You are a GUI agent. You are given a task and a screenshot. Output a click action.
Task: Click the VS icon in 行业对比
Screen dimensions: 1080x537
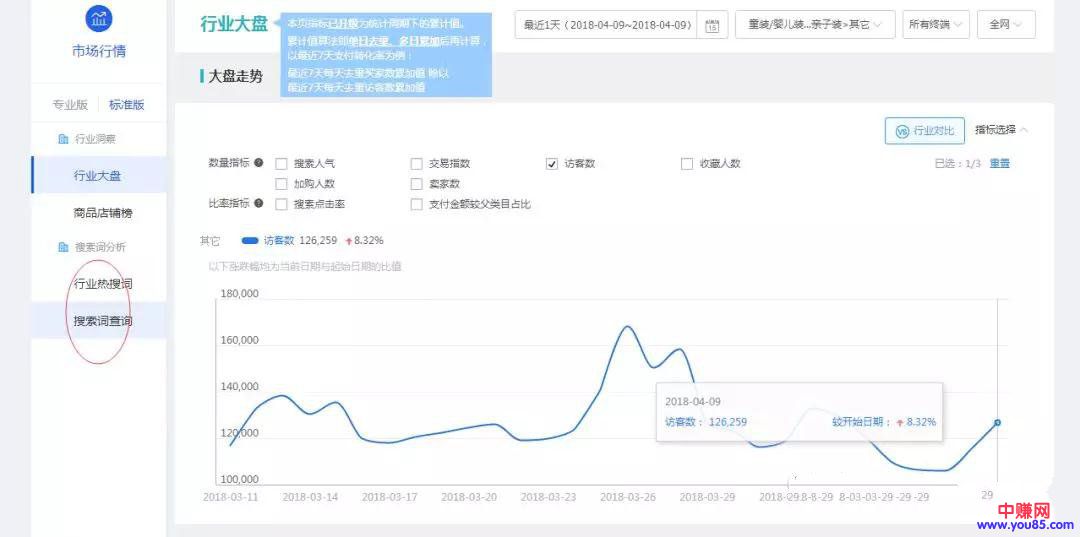pyautogui.click(x=901, y=131)
